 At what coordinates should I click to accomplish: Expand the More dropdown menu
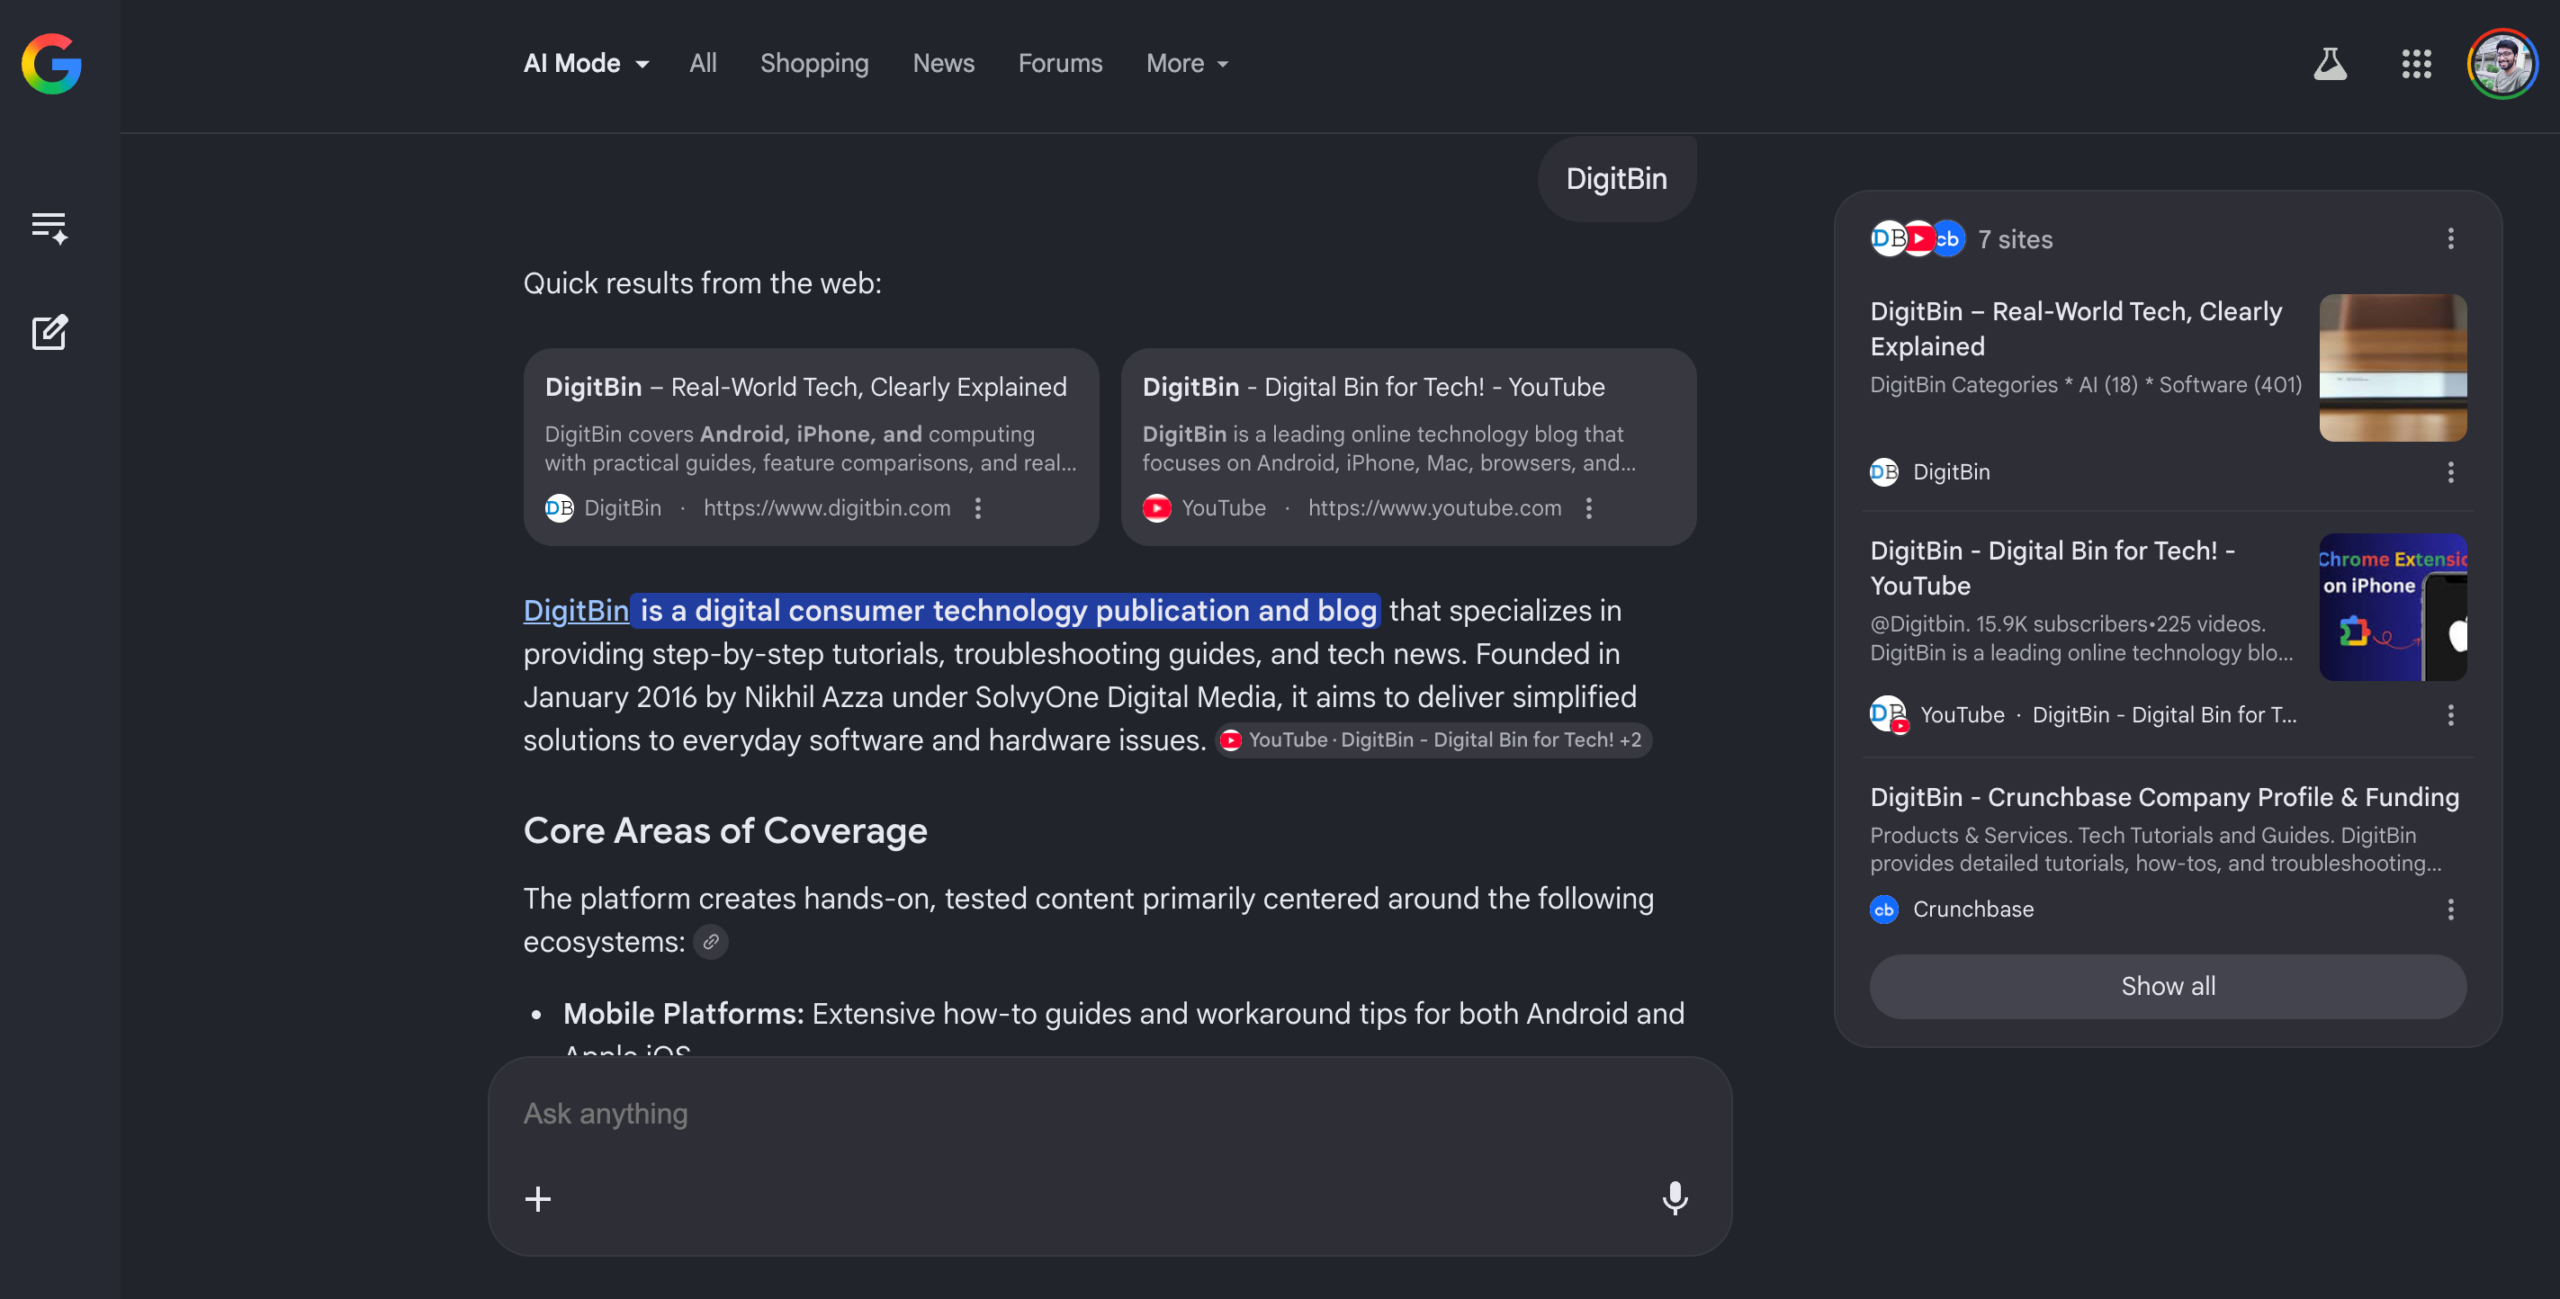tap(1187, 64)
